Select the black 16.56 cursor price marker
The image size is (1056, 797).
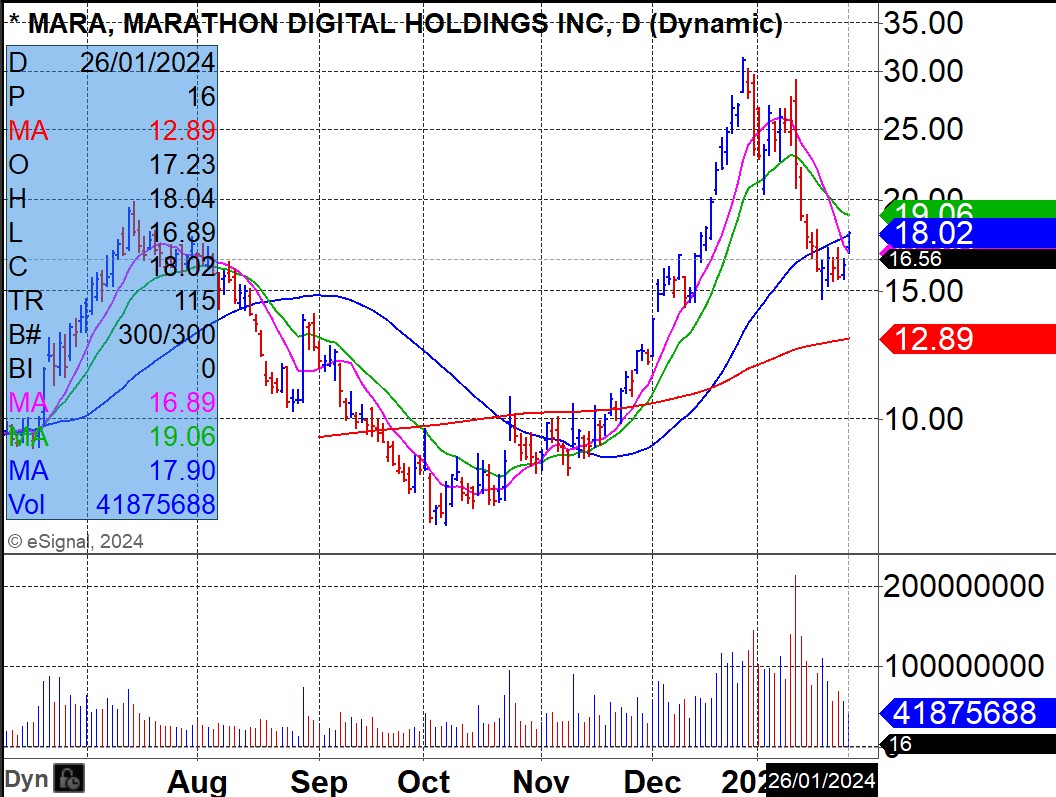click(x=968, y=259)
